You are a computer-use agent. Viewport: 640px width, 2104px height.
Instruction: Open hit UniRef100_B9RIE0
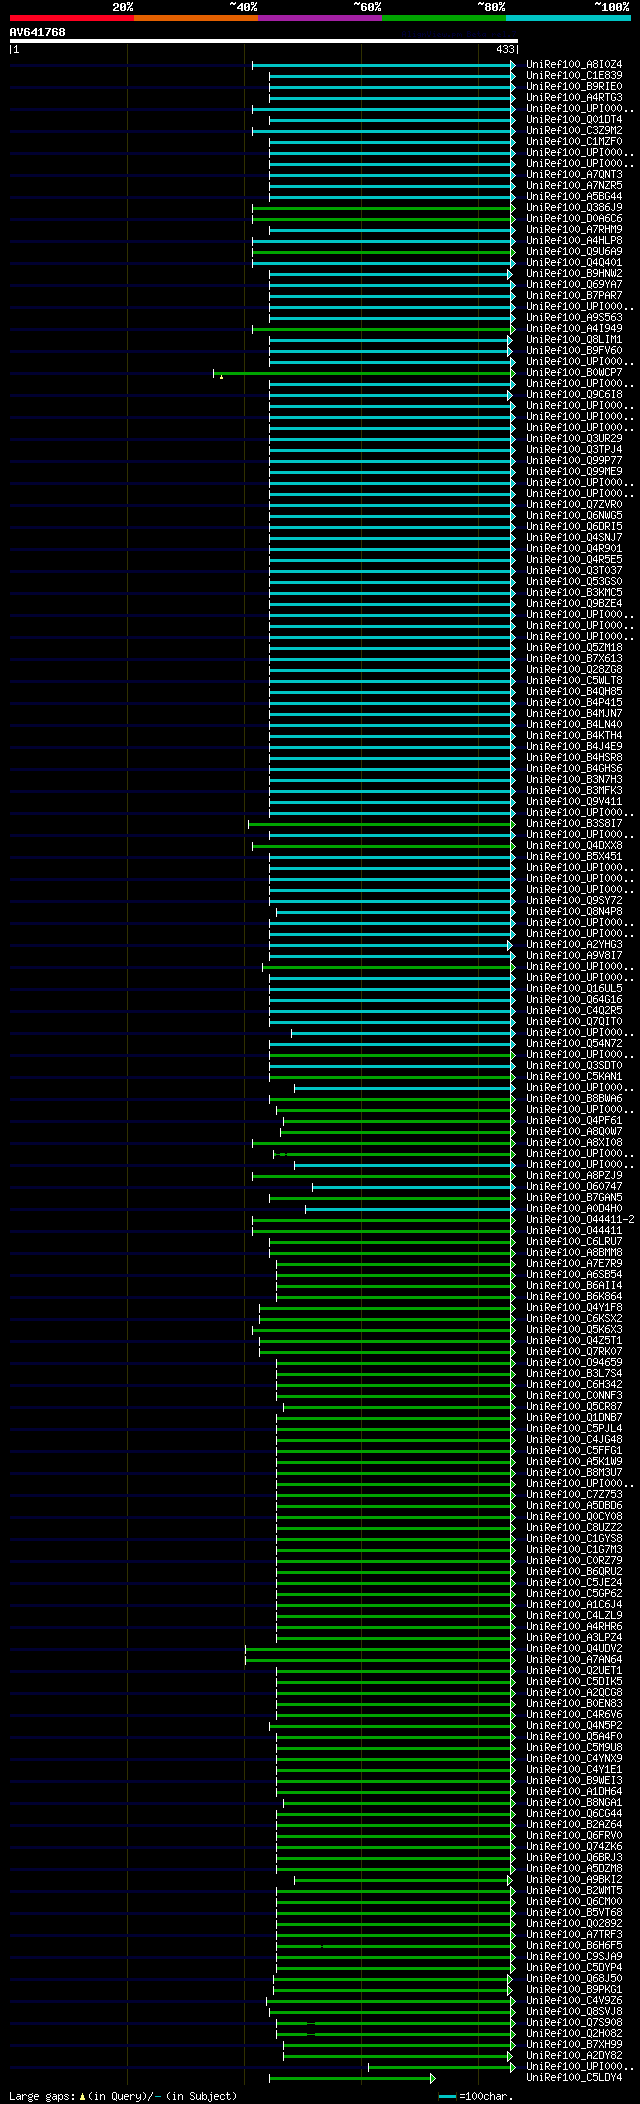click(x=574, y=87)
